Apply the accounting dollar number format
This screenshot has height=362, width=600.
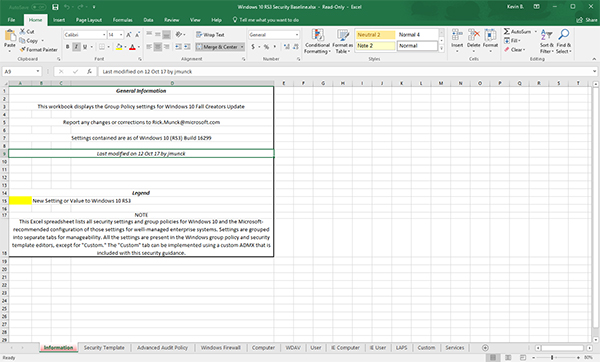pyautogui.click(x=253, y=47)
